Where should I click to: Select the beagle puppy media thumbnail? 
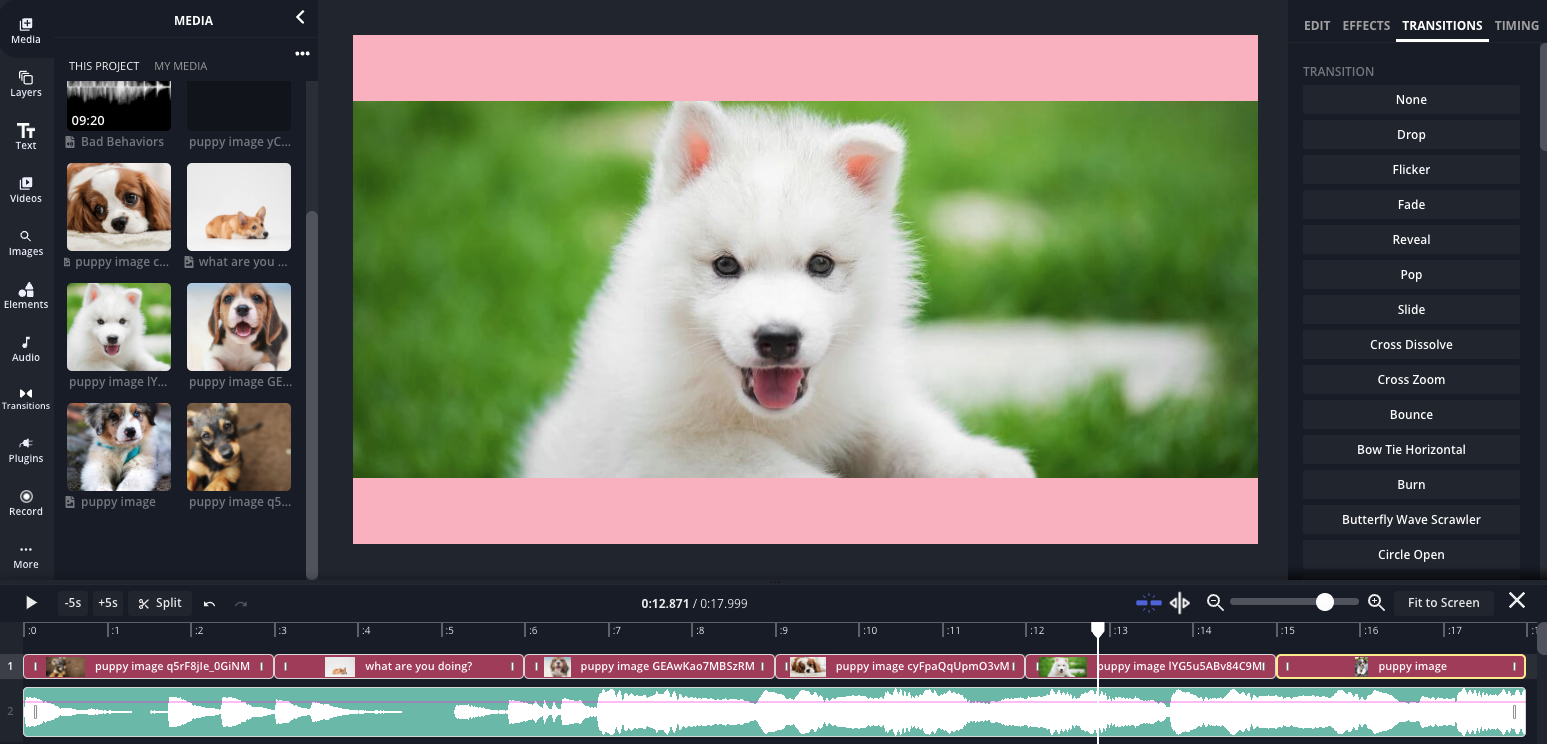tap(239, 327)
